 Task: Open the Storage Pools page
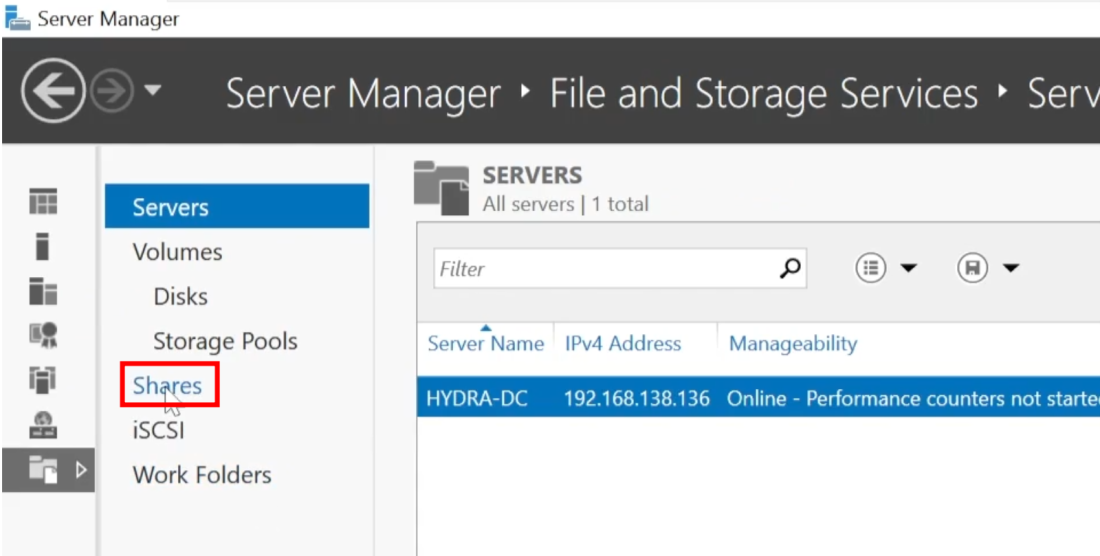[x=225, y=341]
